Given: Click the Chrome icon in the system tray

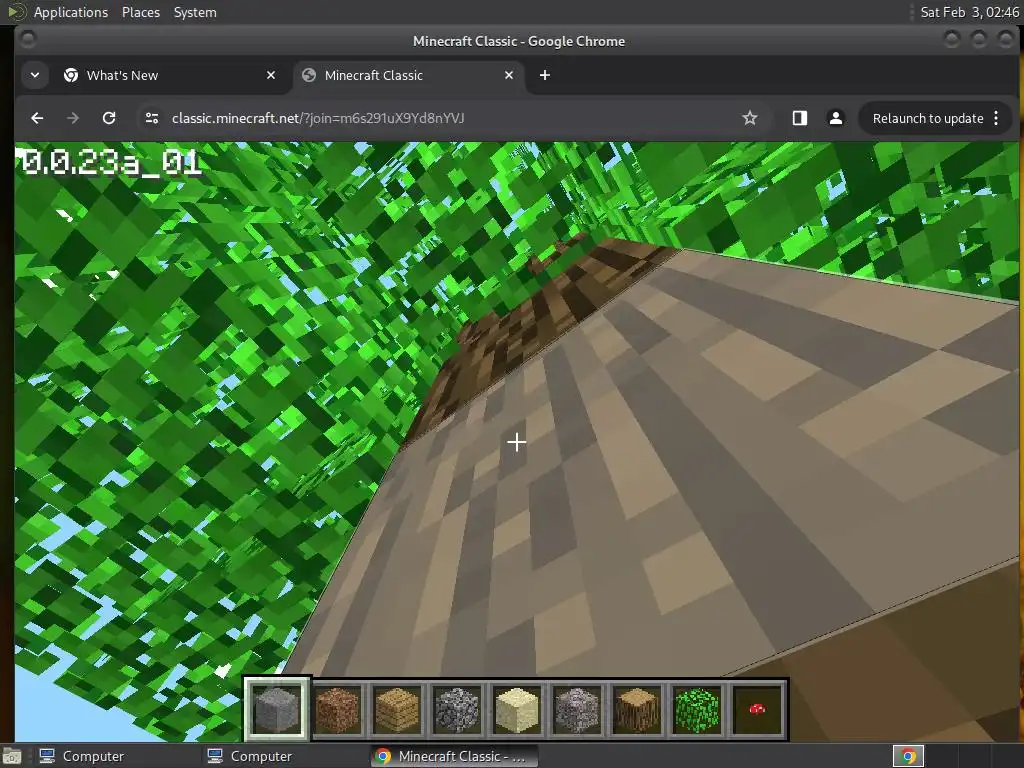Looking at the screenshot, I should click(908, 756).
